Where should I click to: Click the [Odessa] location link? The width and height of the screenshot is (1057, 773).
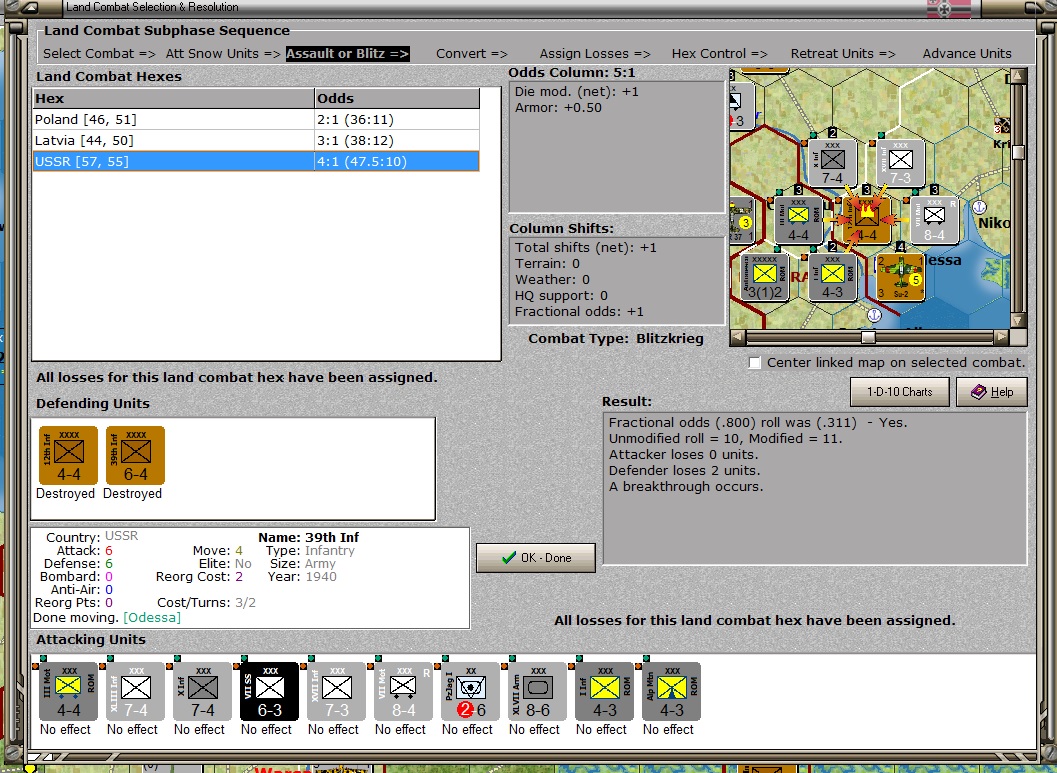coord(152,618)
